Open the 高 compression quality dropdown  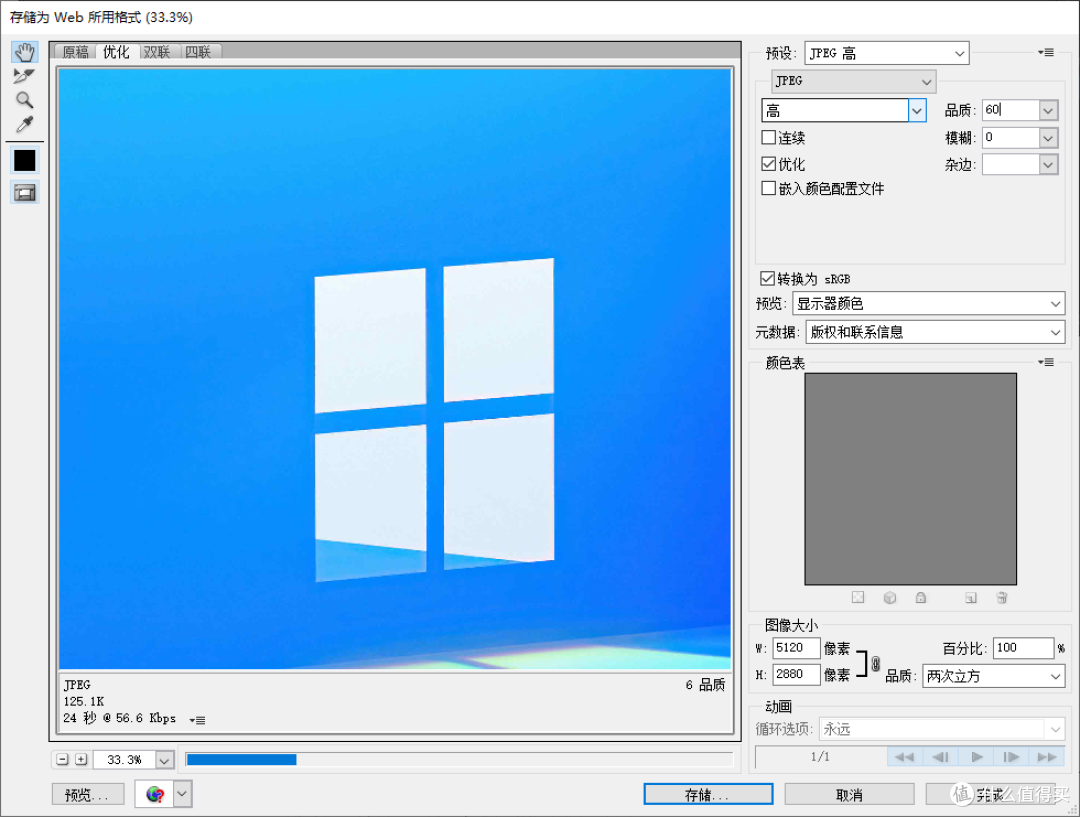pos(844,110)
